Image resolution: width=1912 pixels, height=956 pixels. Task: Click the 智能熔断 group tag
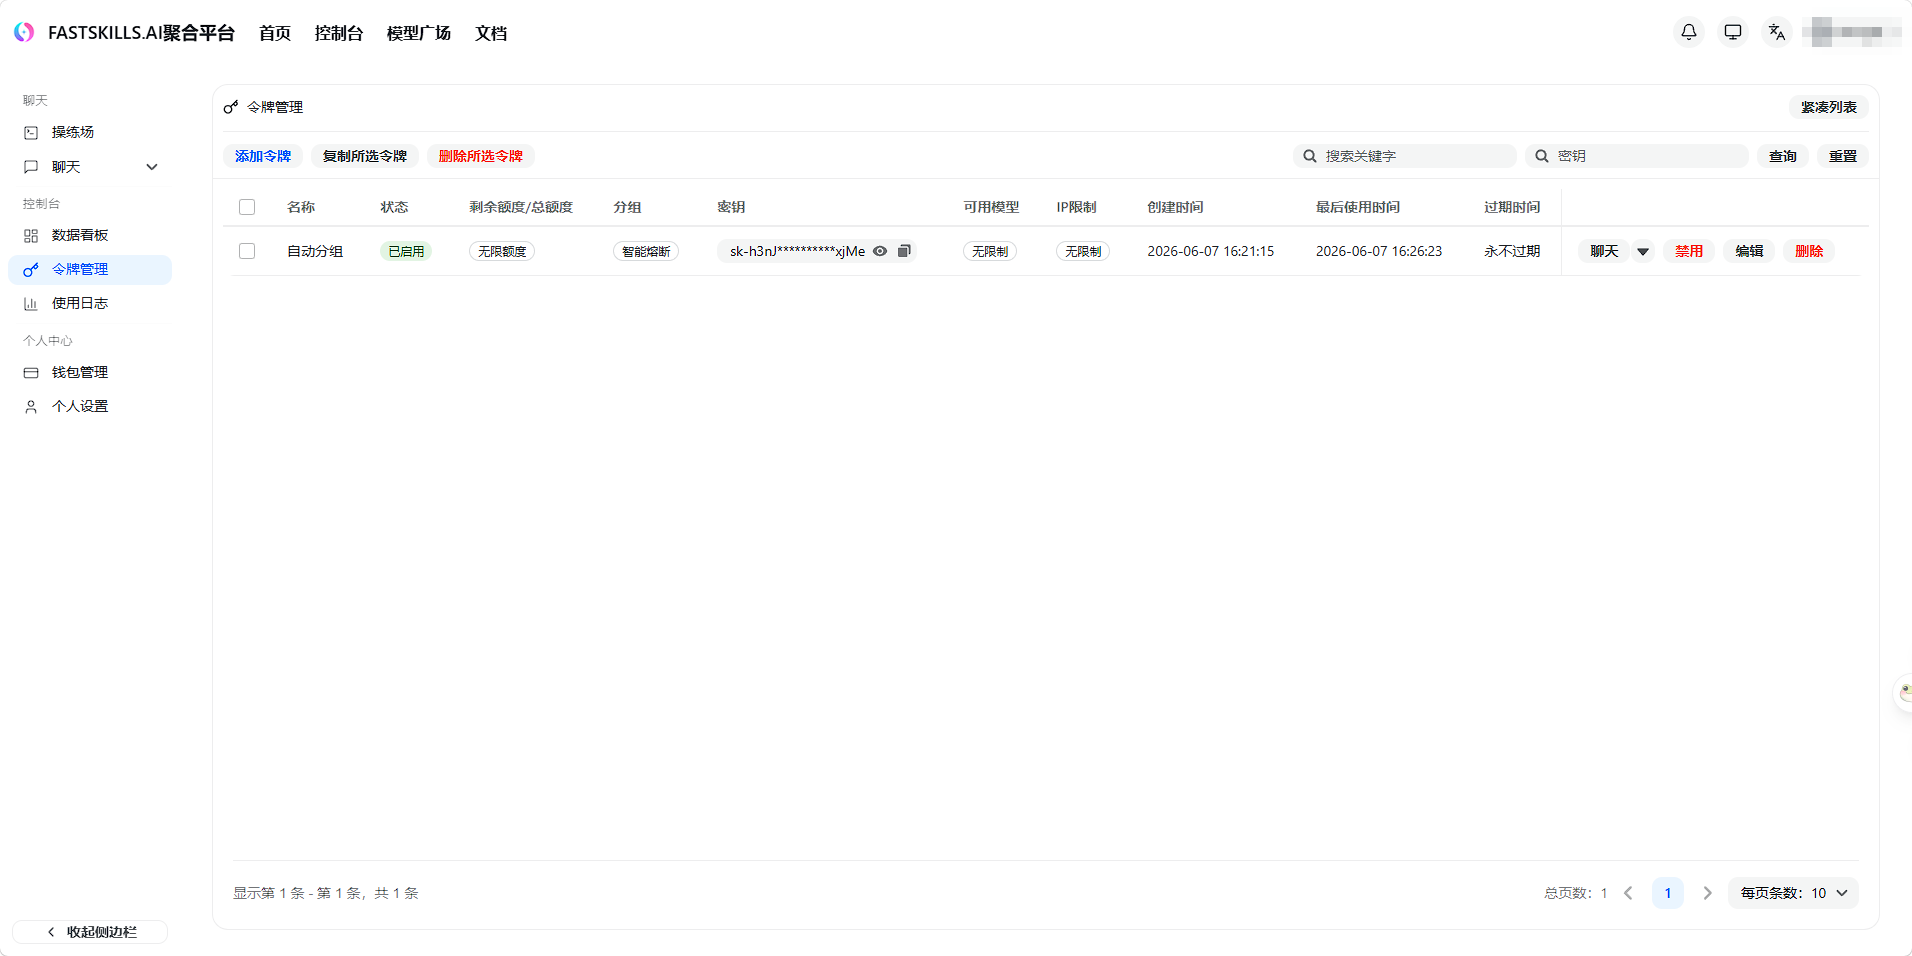(646, 251)
